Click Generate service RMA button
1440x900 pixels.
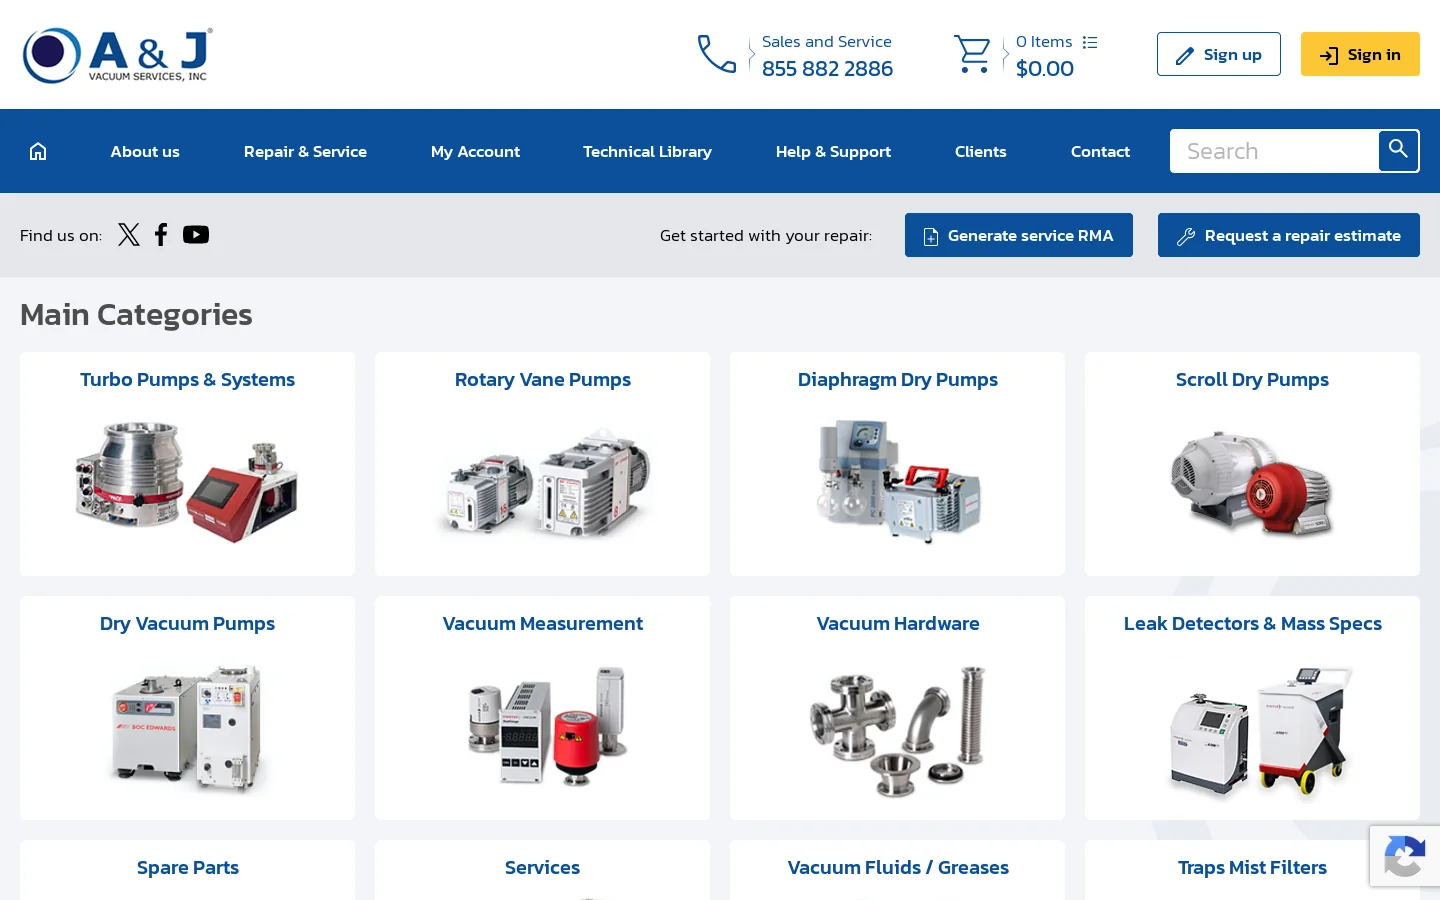[x=1018, y=235]
